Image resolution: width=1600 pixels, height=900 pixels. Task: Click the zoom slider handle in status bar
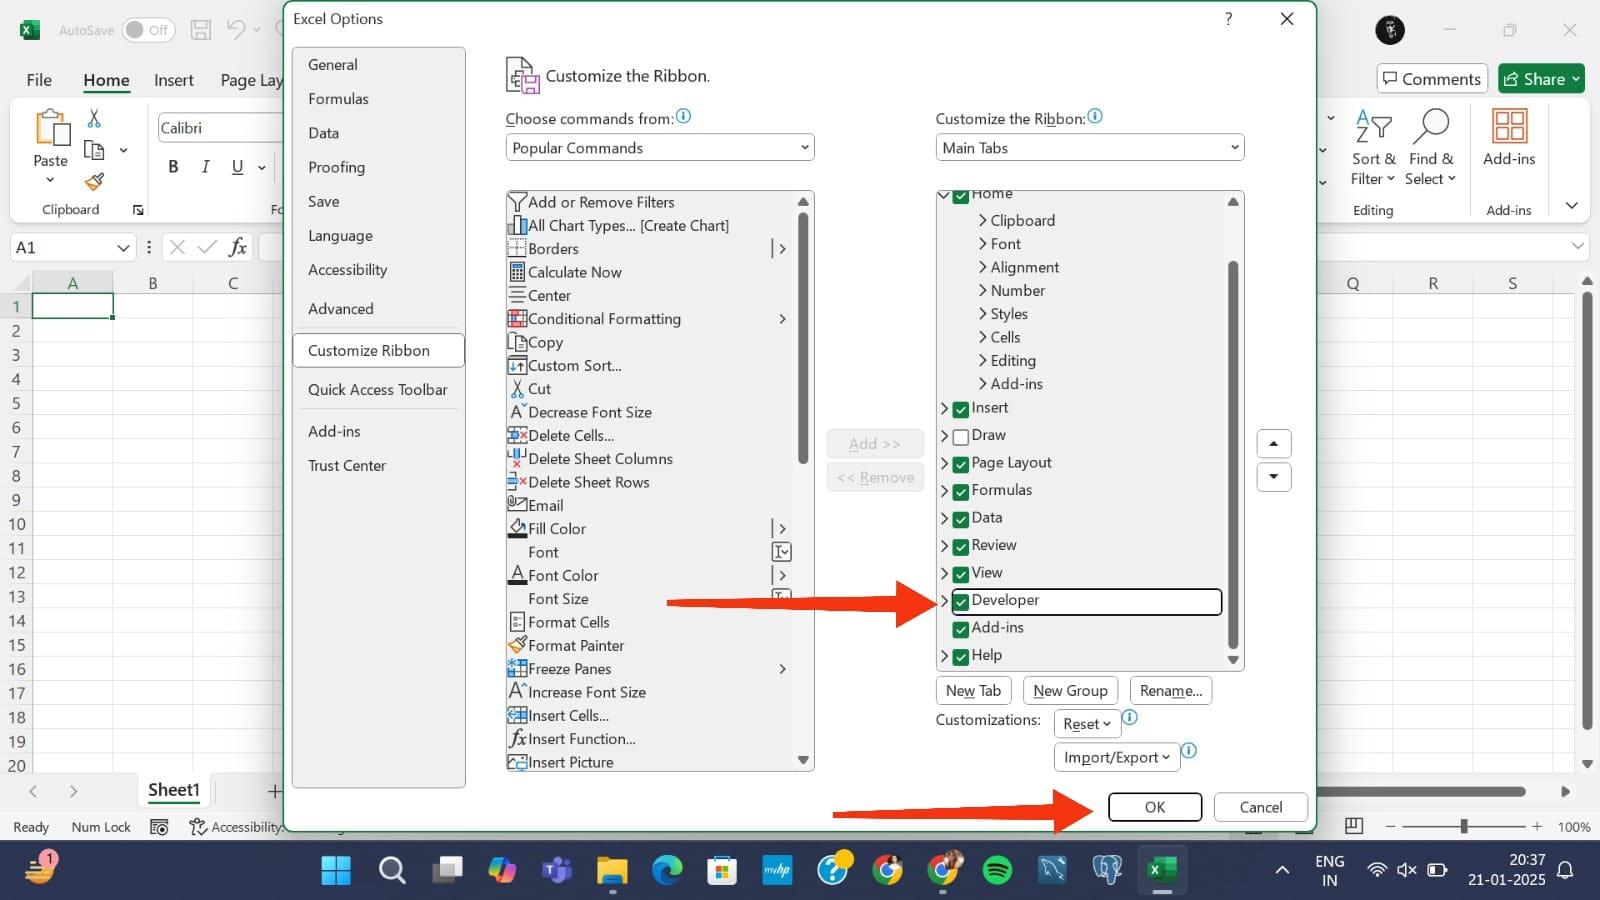[1464, 826]
